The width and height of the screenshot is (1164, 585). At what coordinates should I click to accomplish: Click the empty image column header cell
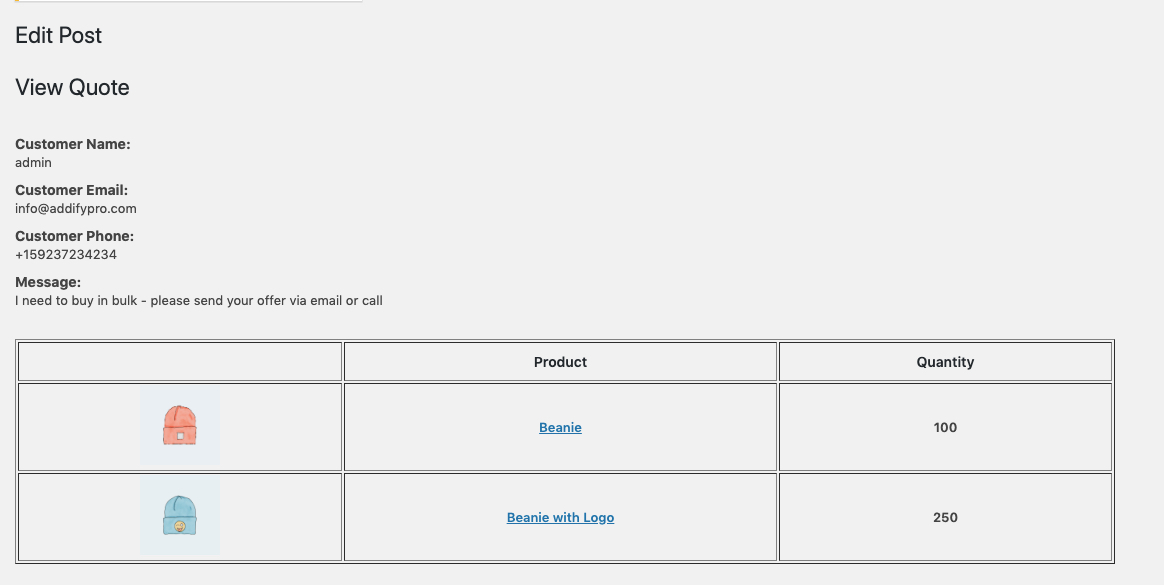pyautogui.click(x=180, y=362)
